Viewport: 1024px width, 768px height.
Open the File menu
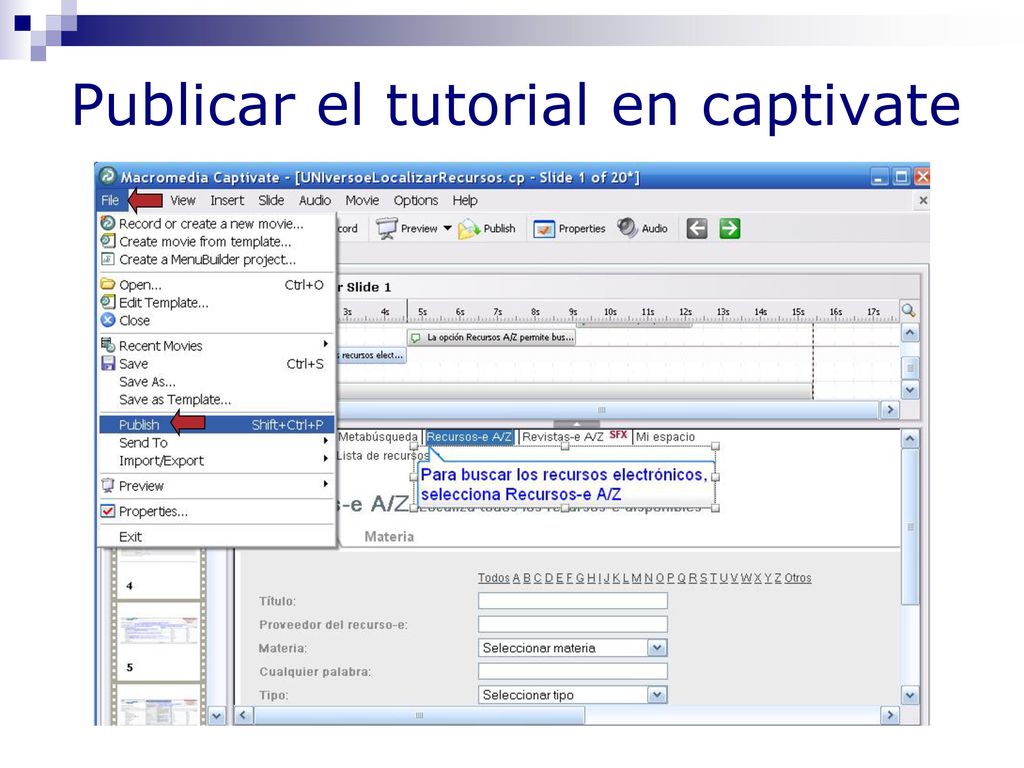click(x=110, y=200)
